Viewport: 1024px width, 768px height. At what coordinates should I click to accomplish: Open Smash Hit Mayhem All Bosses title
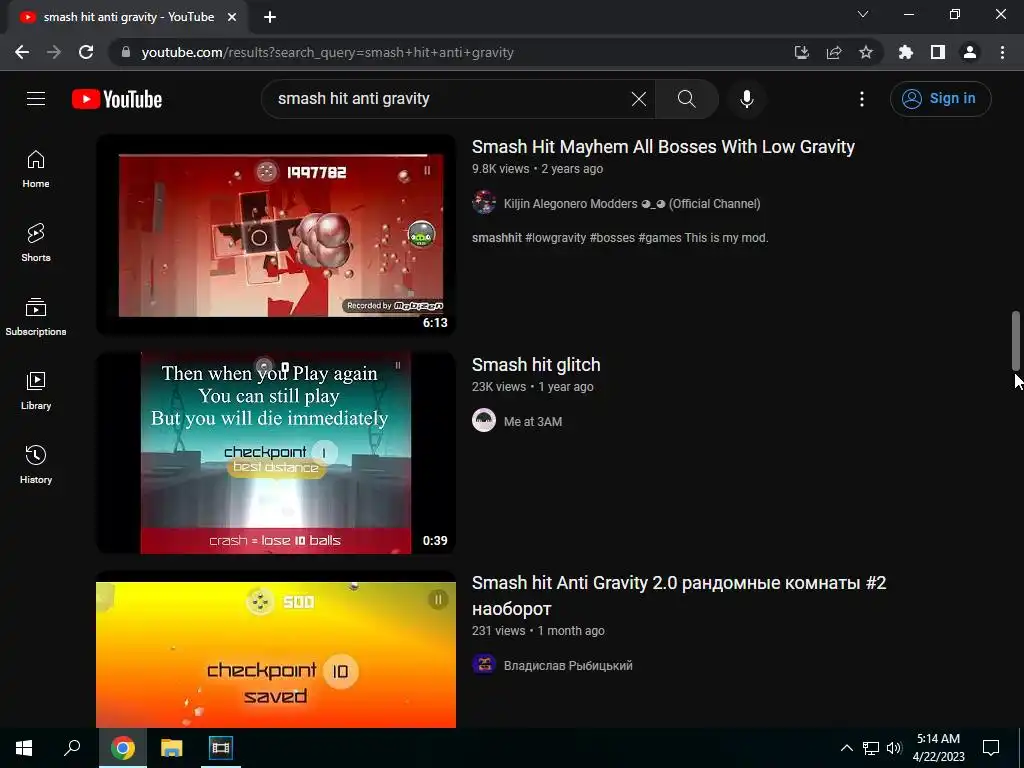coord(663,147)
